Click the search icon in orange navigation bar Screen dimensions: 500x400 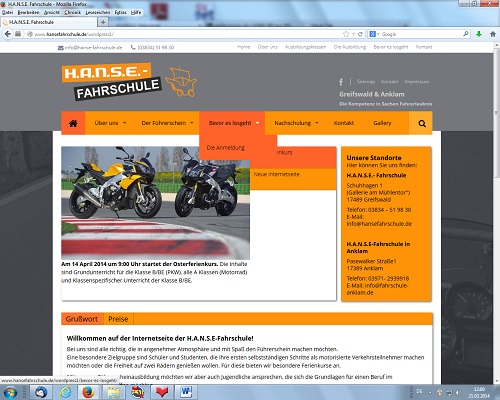(422, 123)
